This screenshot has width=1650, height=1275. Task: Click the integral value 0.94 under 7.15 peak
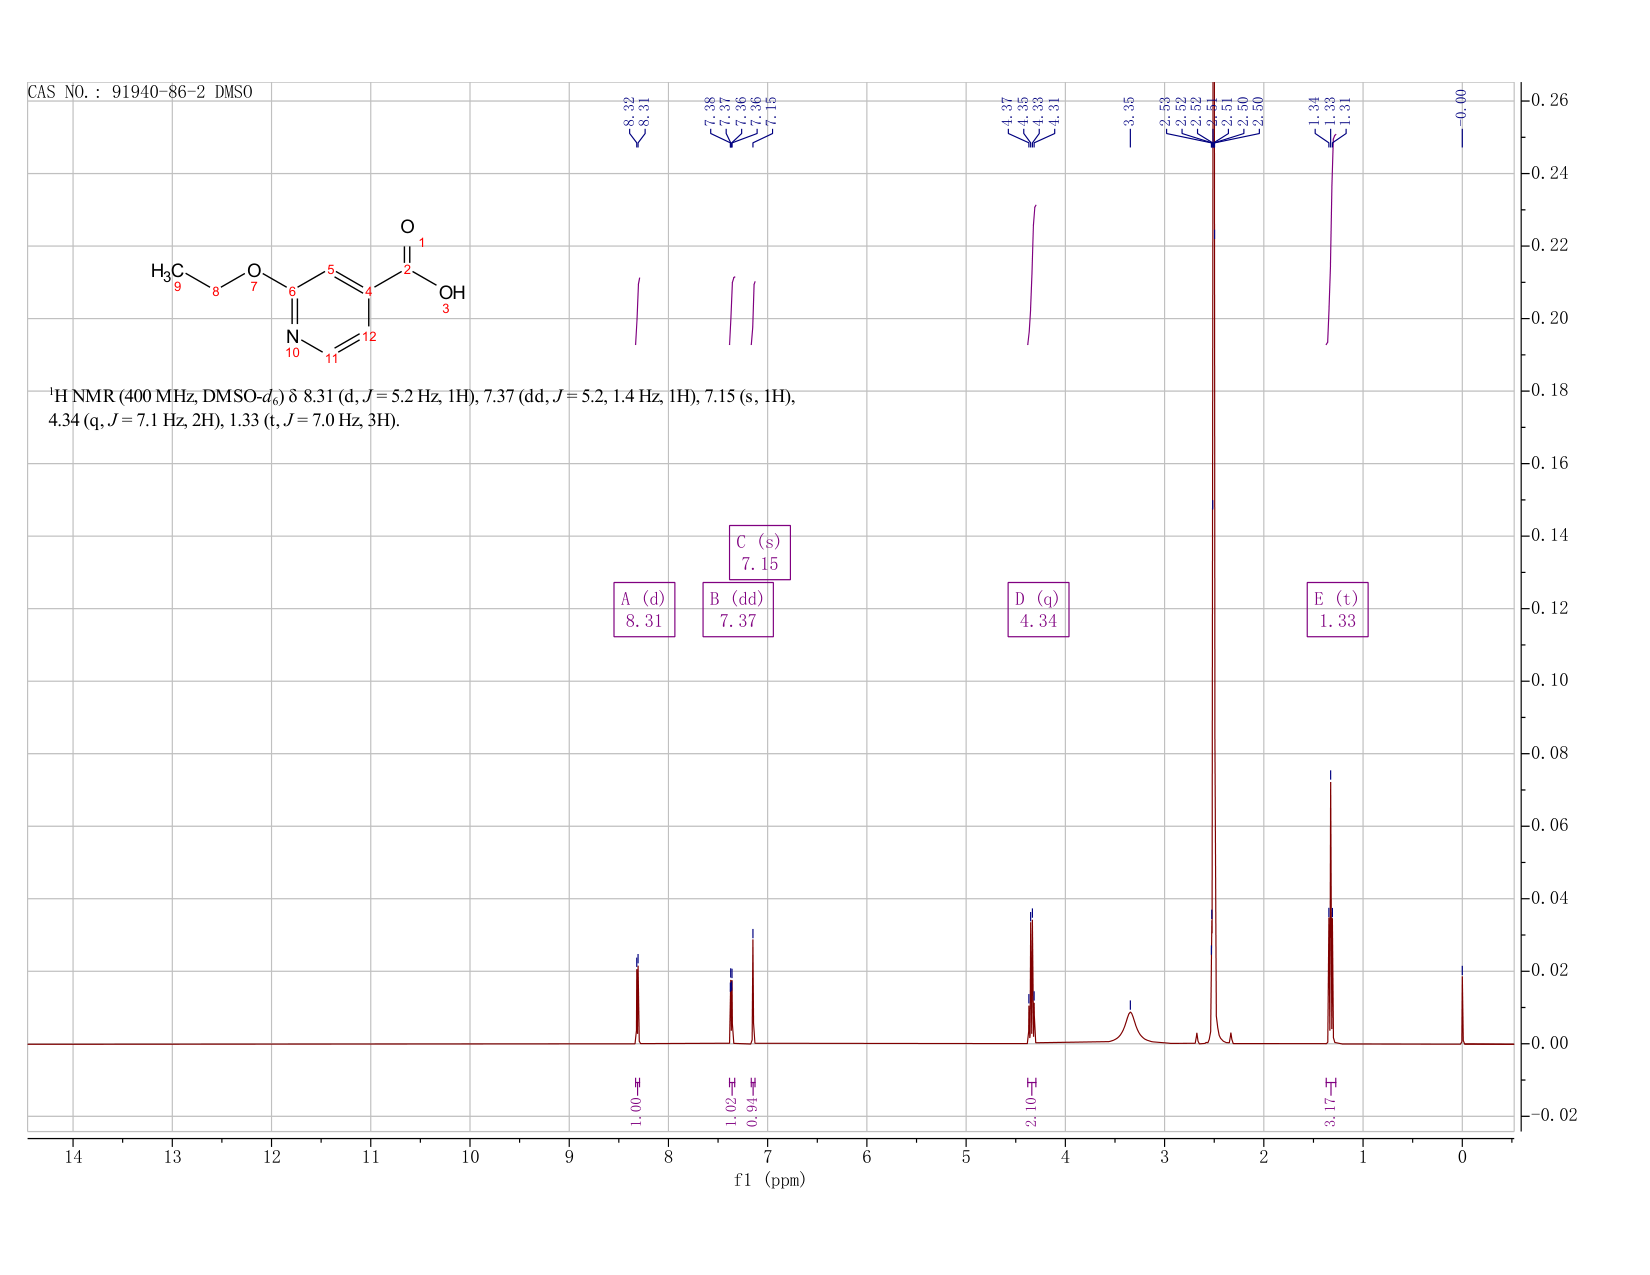(x=753, y=1111)
